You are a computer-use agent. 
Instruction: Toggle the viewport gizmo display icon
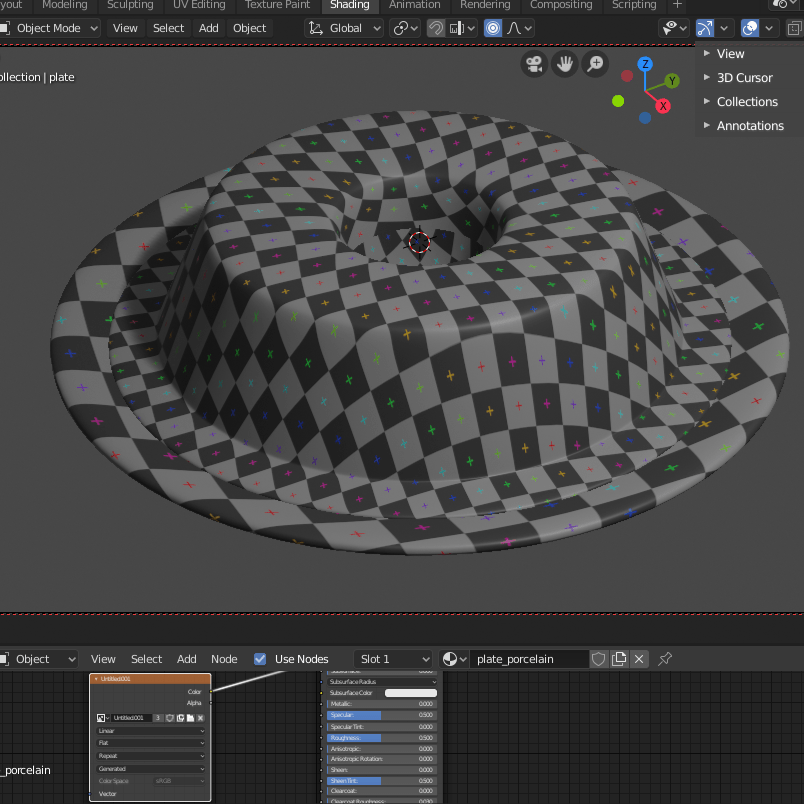[x=706, y=28]
